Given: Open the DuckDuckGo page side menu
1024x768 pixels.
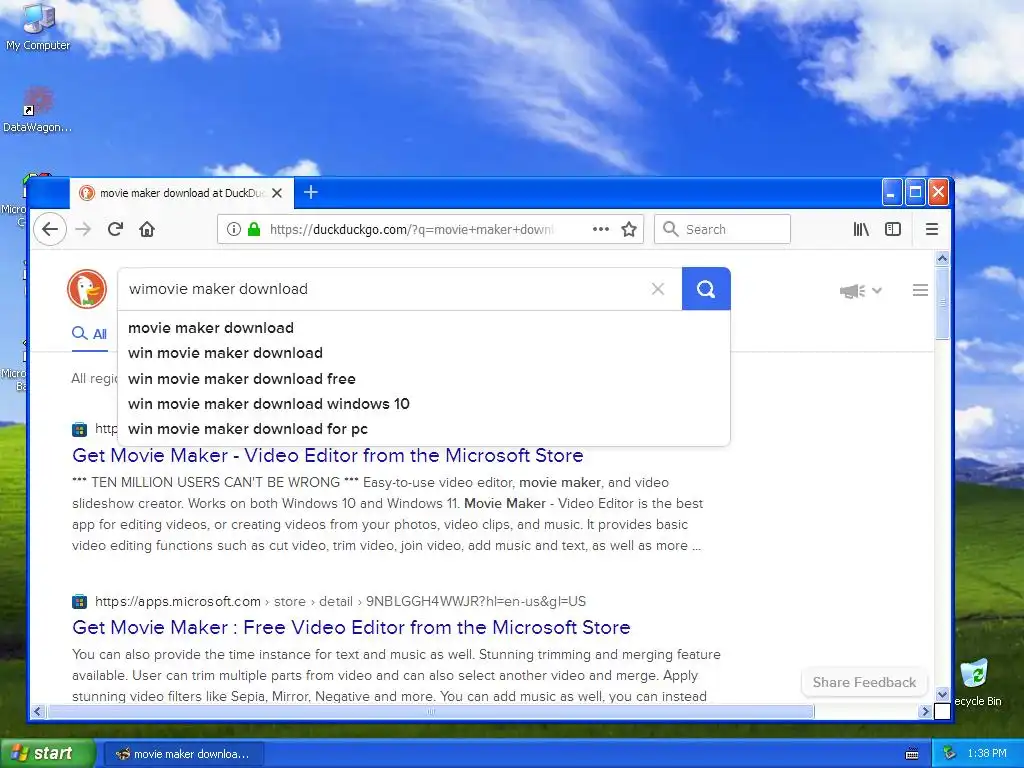Looking at the screenshot, I should 920,291.
